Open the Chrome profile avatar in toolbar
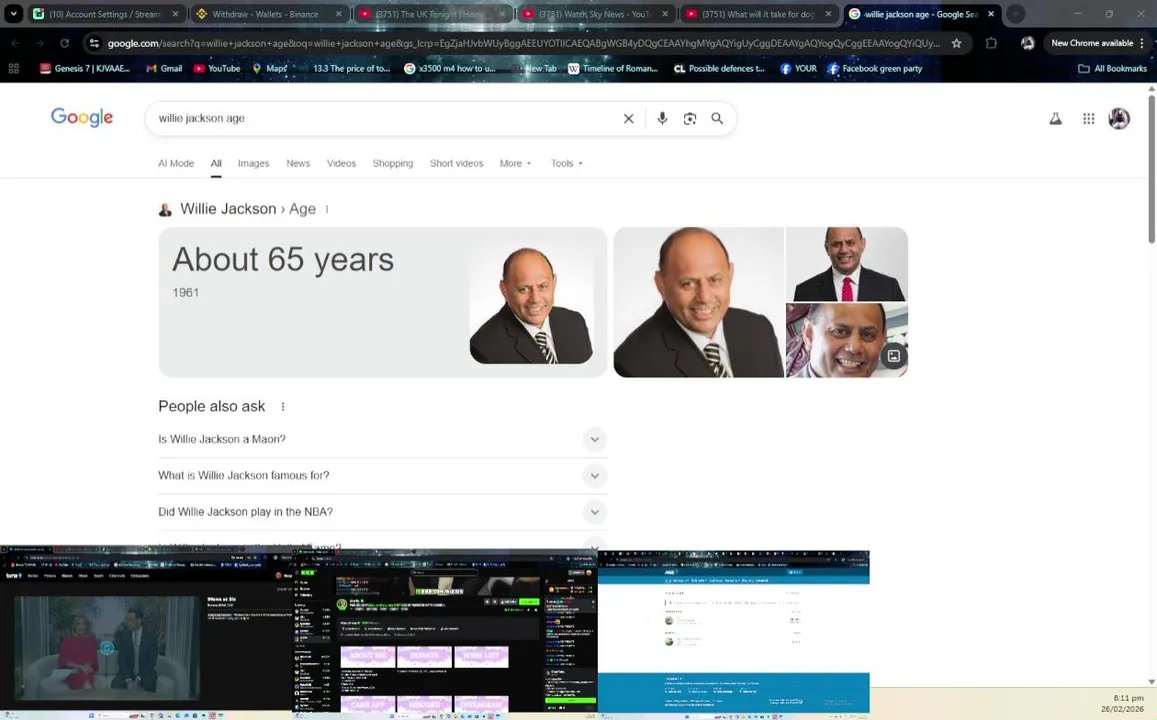The height and width of the screenshot is (720, 1157). (1027, 44)
